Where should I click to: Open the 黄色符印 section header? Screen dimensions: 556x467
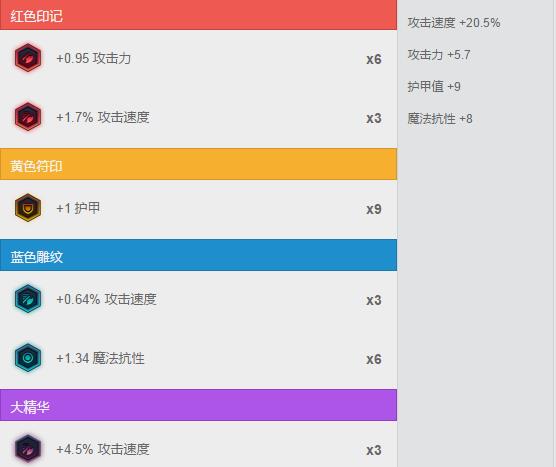pos(198,164)
